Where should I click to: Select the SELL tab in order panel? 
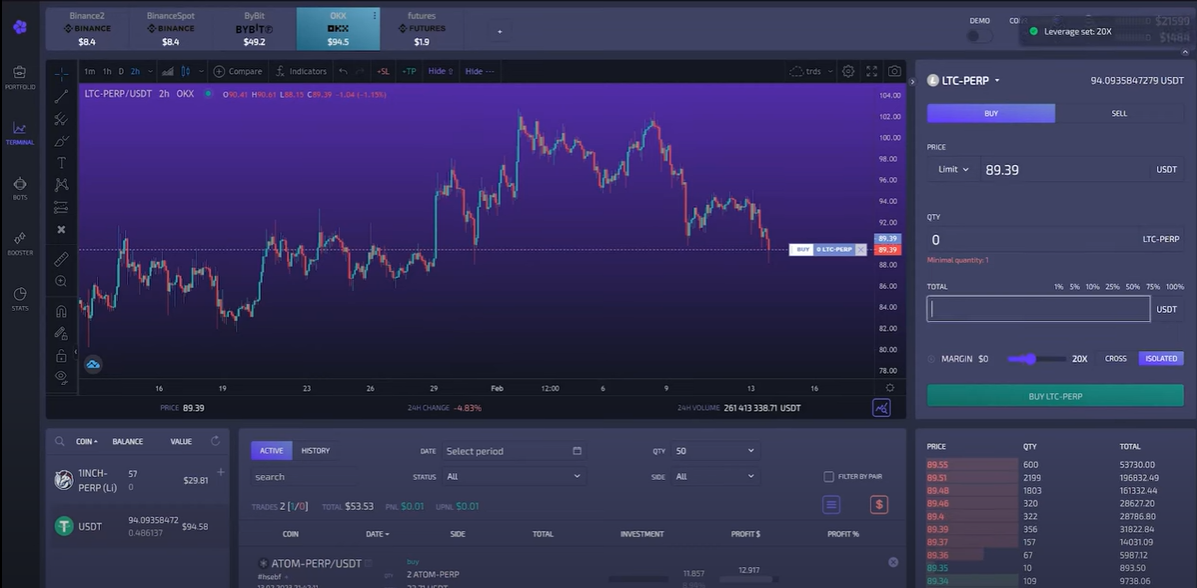tap(1119, 113)
